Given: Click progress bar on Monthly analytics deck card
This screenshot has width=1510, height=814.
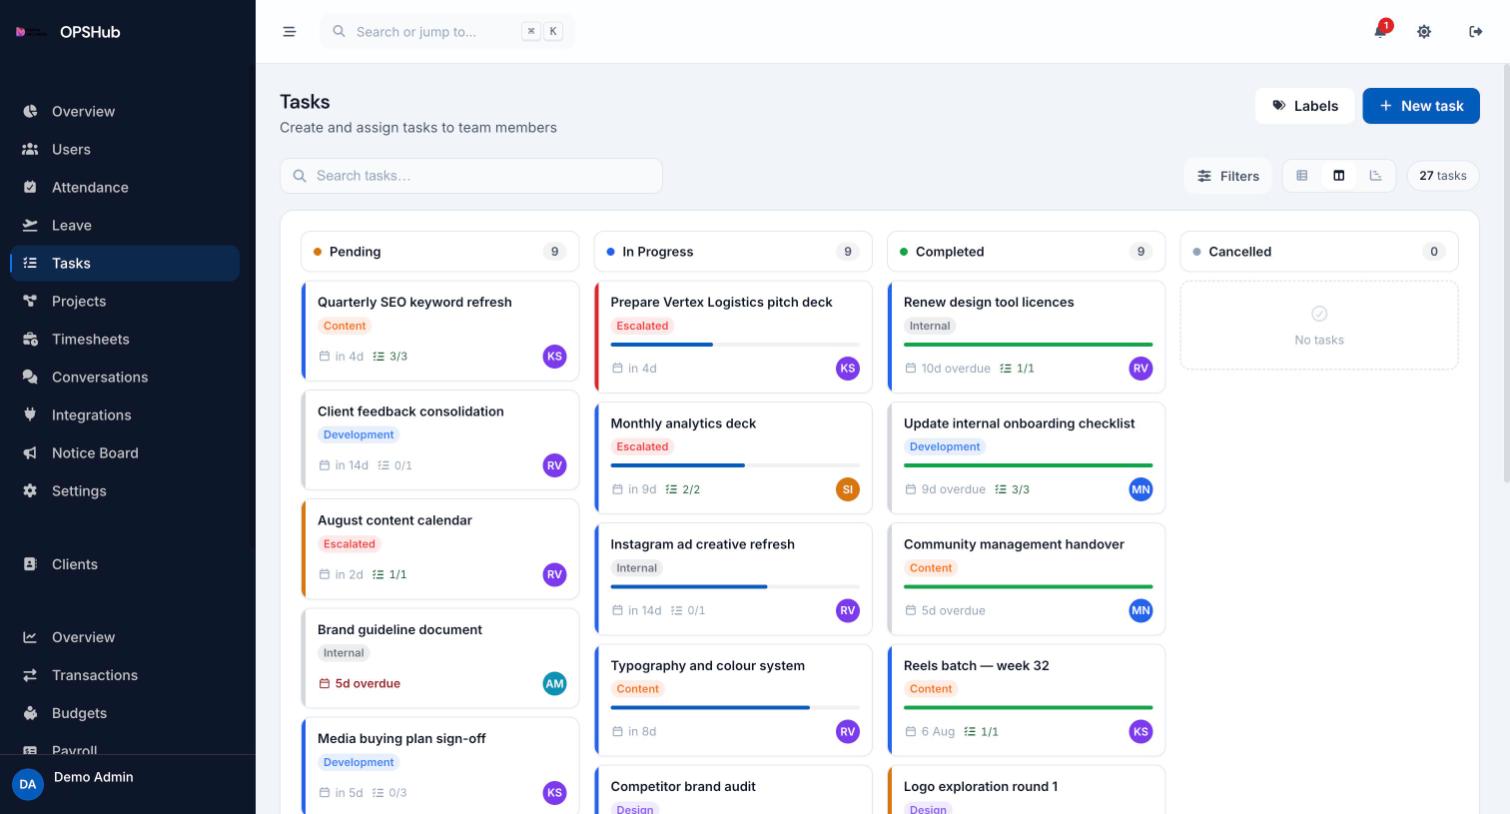Looking at the screenshot, I should [x=735, y=466].
